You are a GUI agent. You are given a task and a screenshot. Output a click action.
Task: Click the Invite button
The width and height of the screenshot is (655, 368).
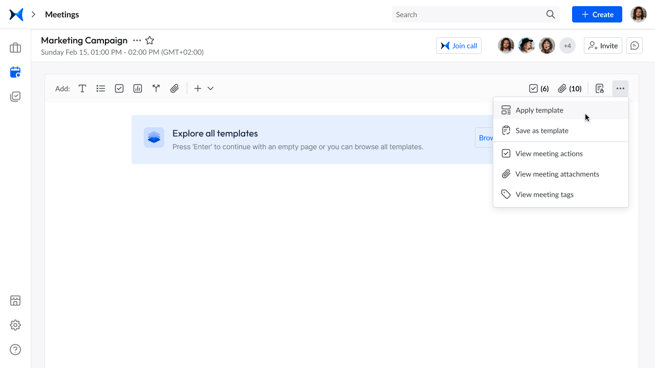point(603,46)
